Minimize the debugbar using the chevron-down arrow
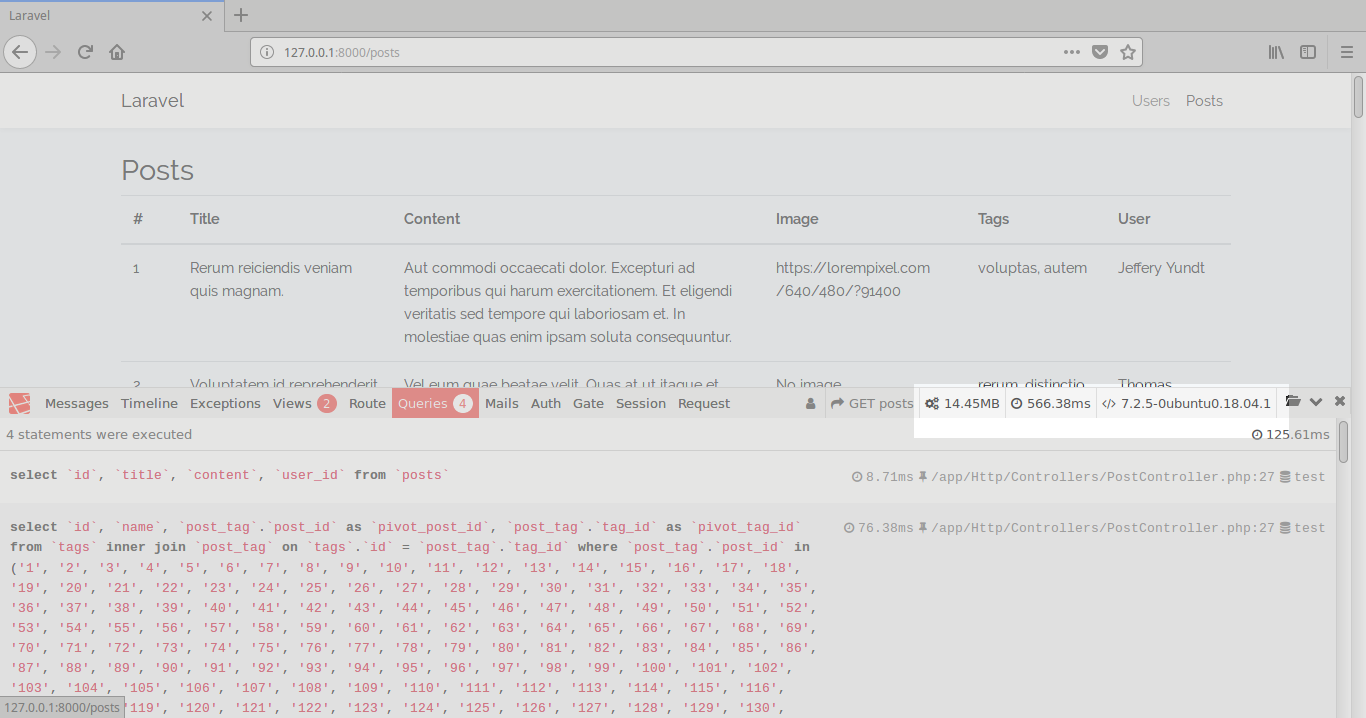The image size is (1366, 718). 1316,402
